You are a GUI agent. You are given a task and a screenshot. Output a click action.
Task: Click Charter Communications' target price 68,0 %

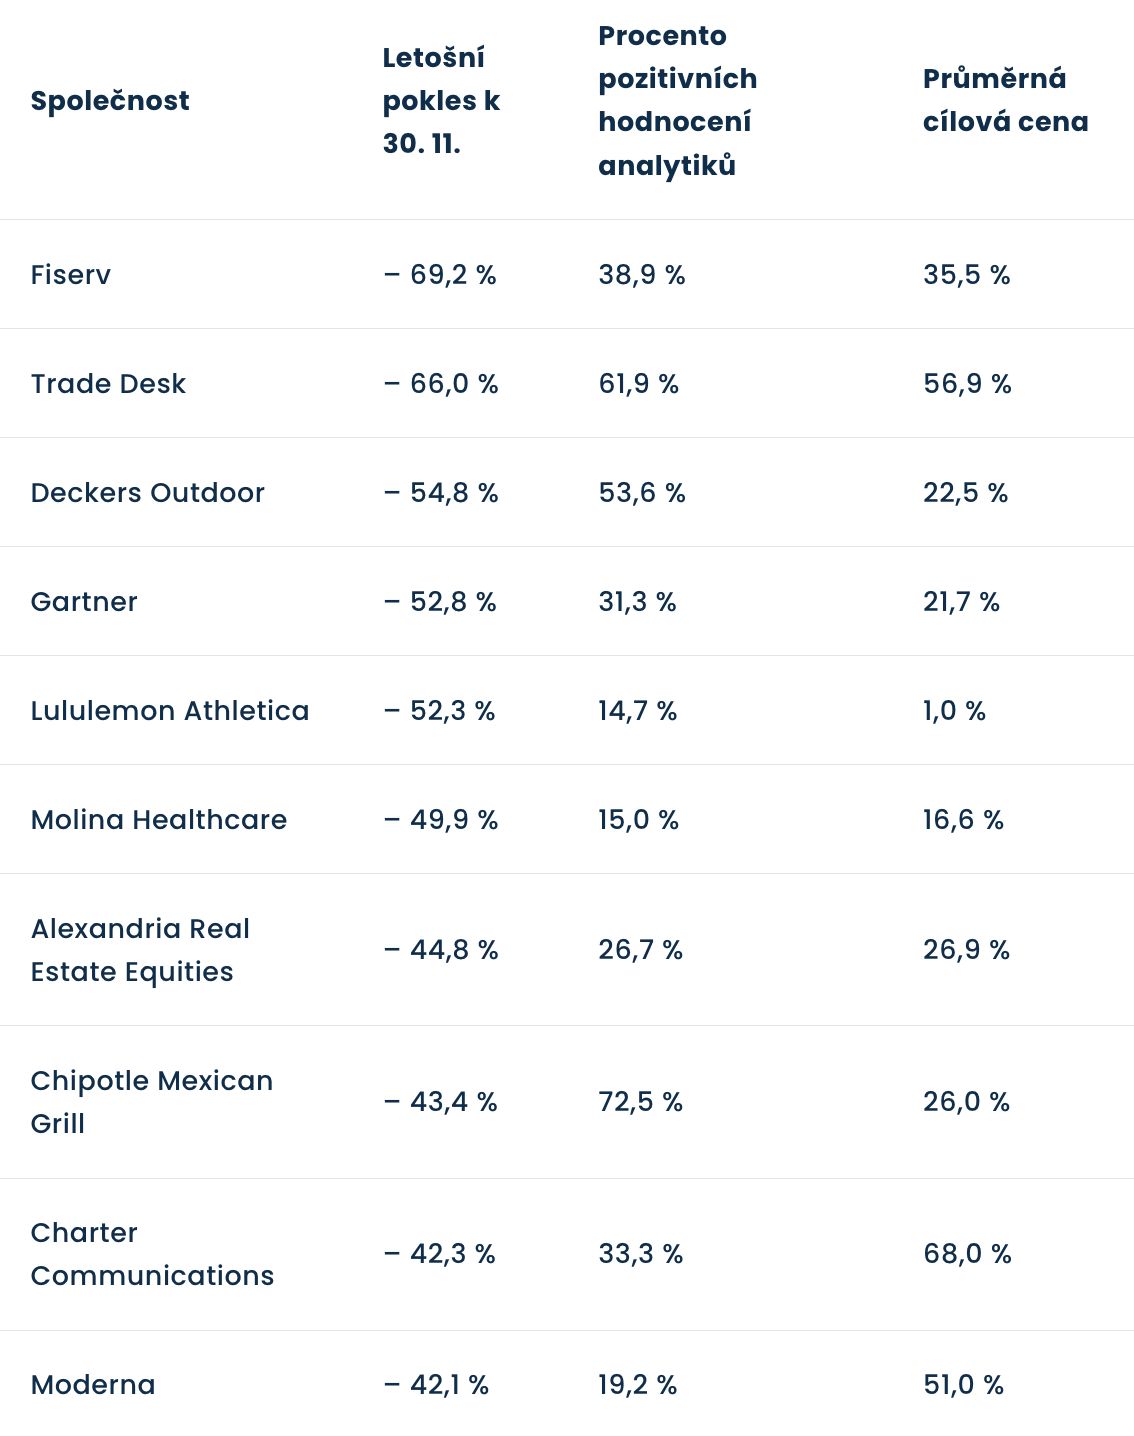(967, 1254)
